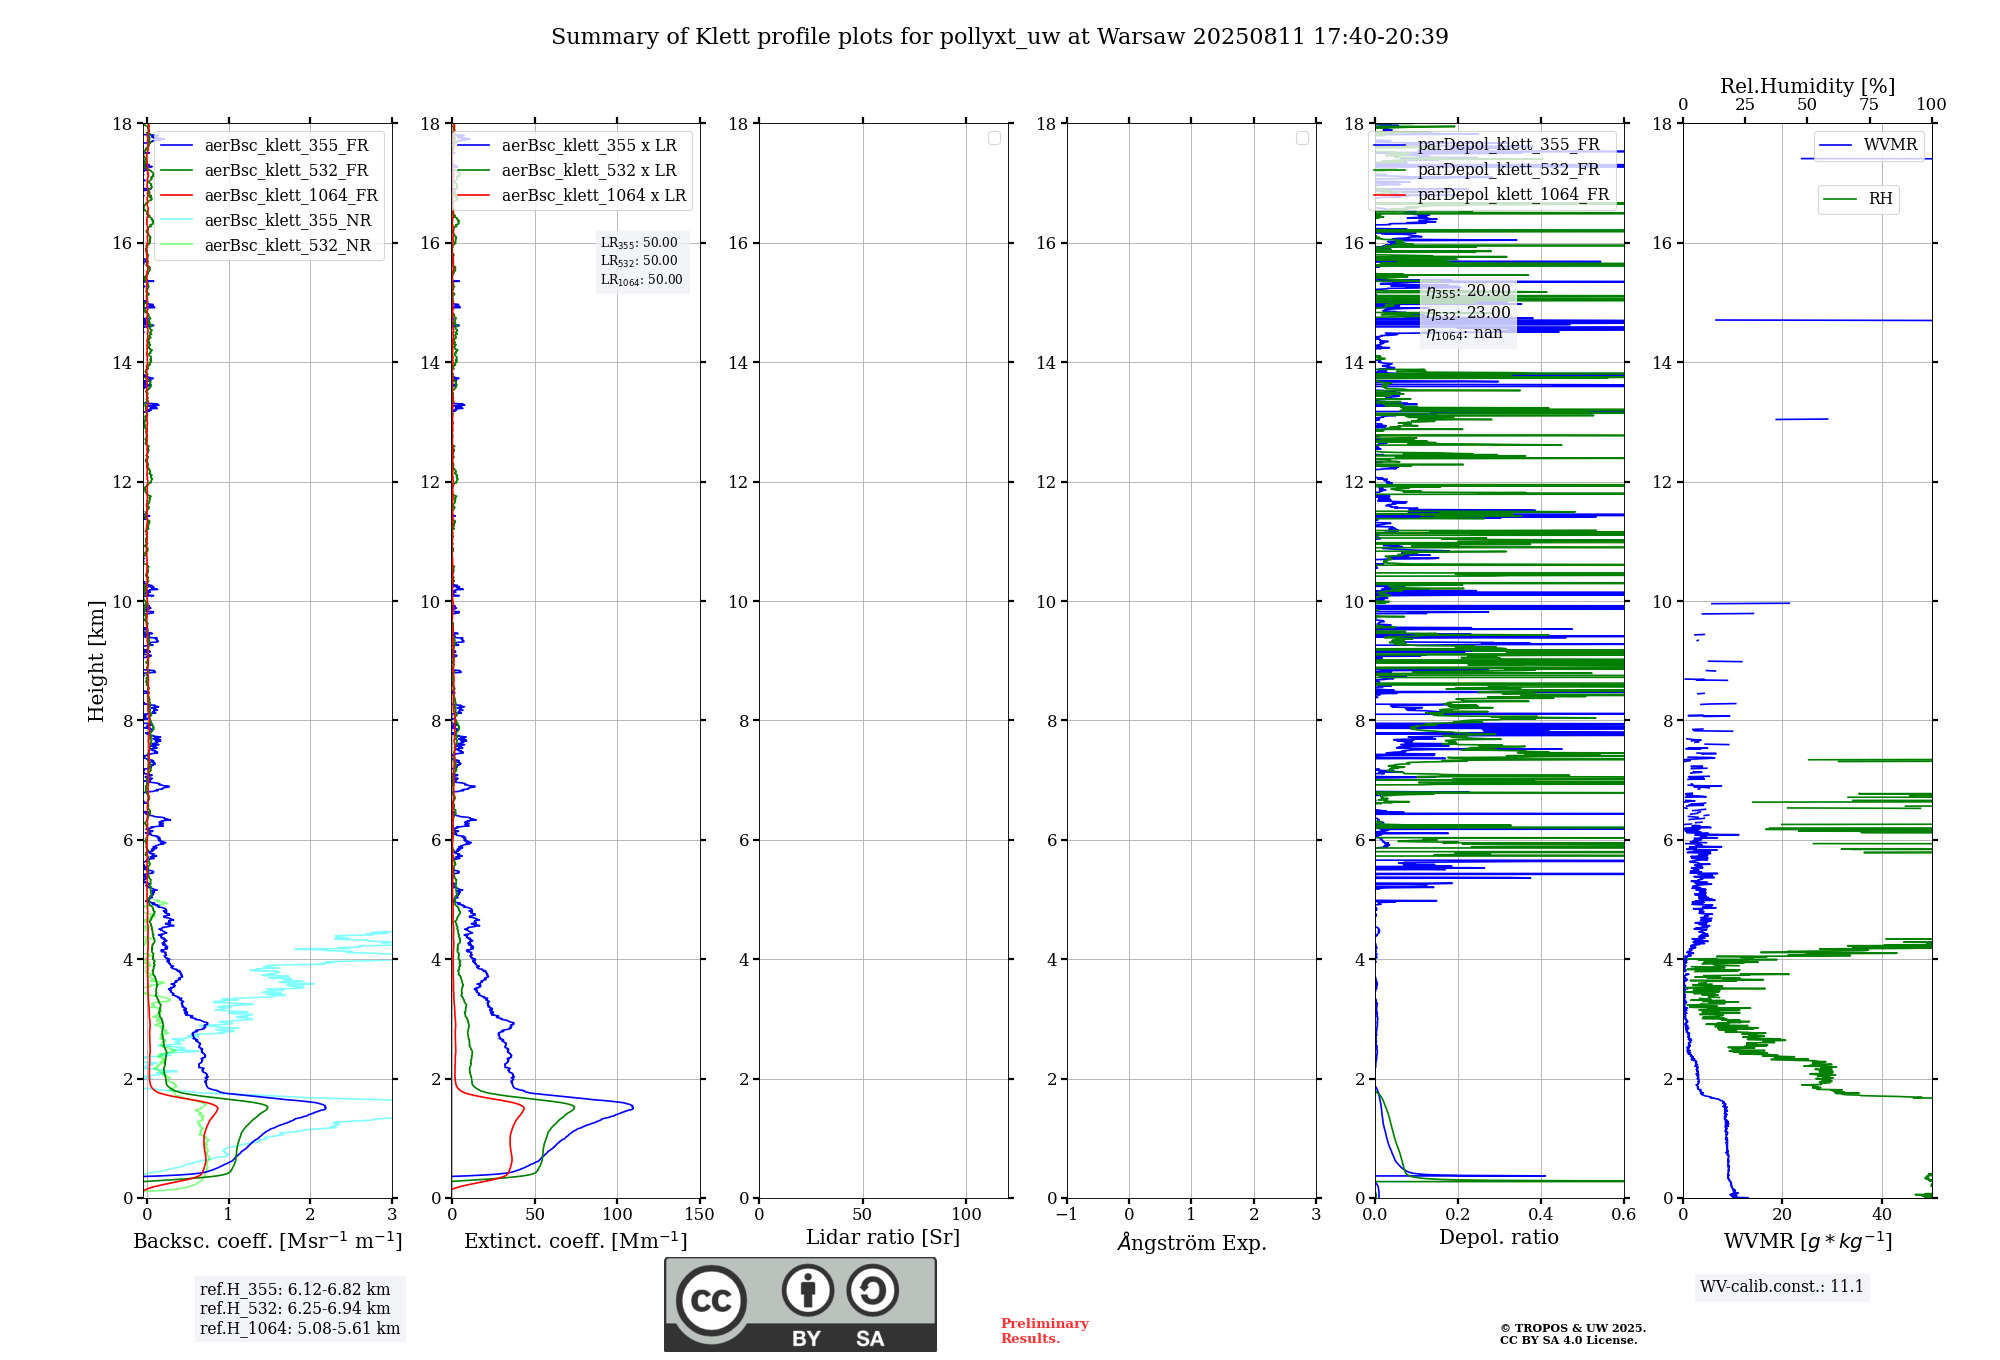Click parDepol_klett_355_FR legend entry
The height and width of the screenshot is (1360, 2000).
click(1508, 145)
